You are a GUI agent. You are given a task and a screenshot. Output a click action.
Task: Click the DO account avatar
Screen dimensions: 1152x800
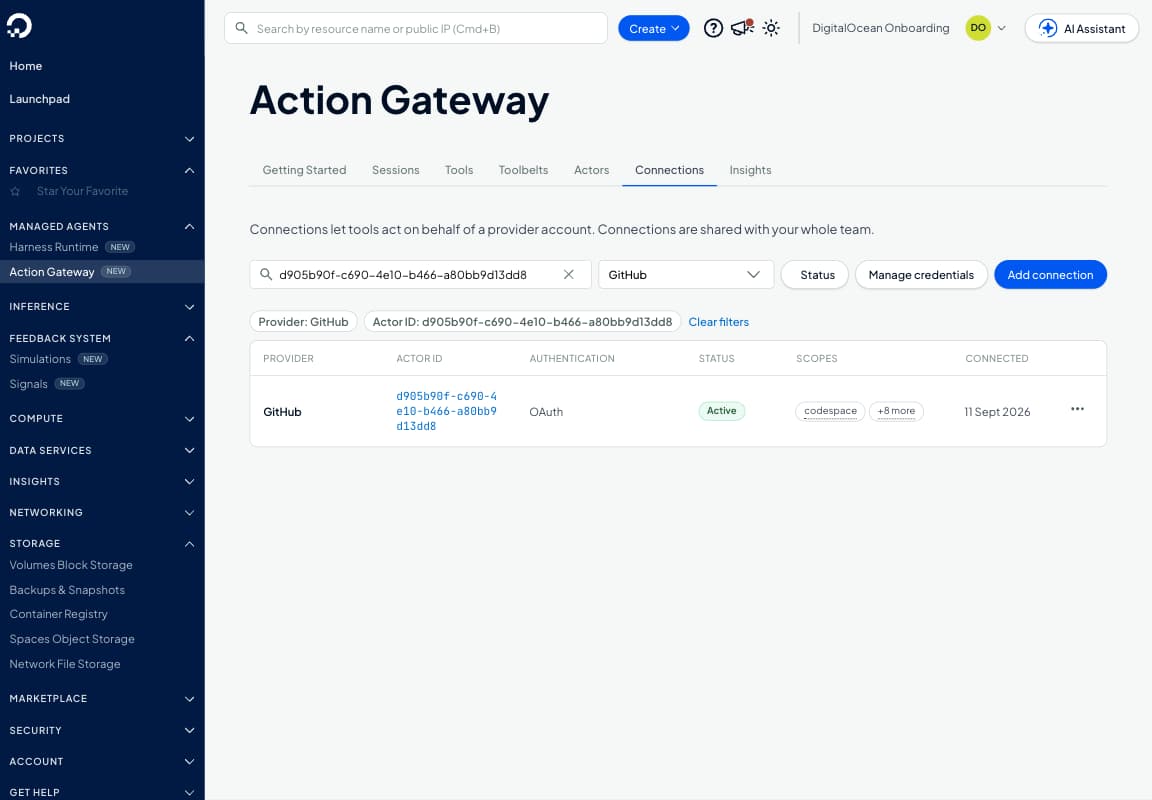pos(978,28)
